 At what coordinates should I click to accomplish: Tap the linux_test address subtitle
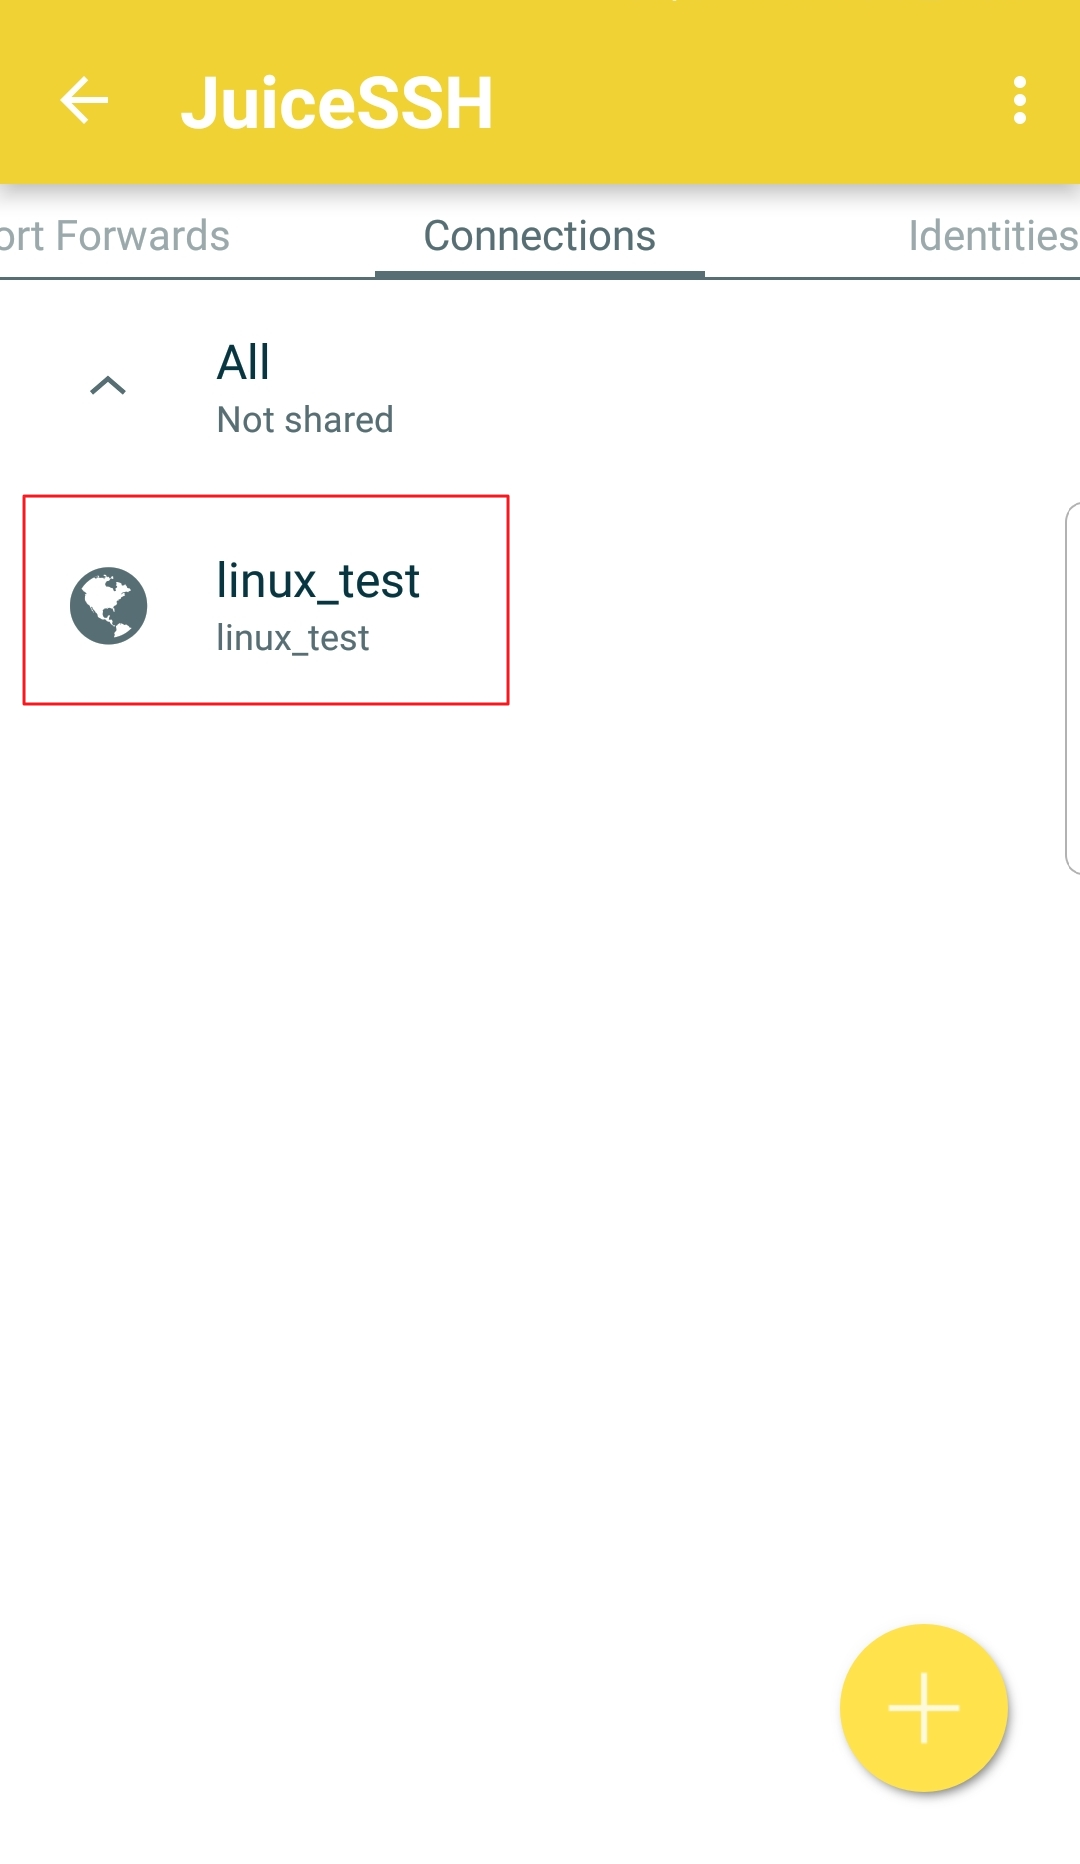pos(293,638)
